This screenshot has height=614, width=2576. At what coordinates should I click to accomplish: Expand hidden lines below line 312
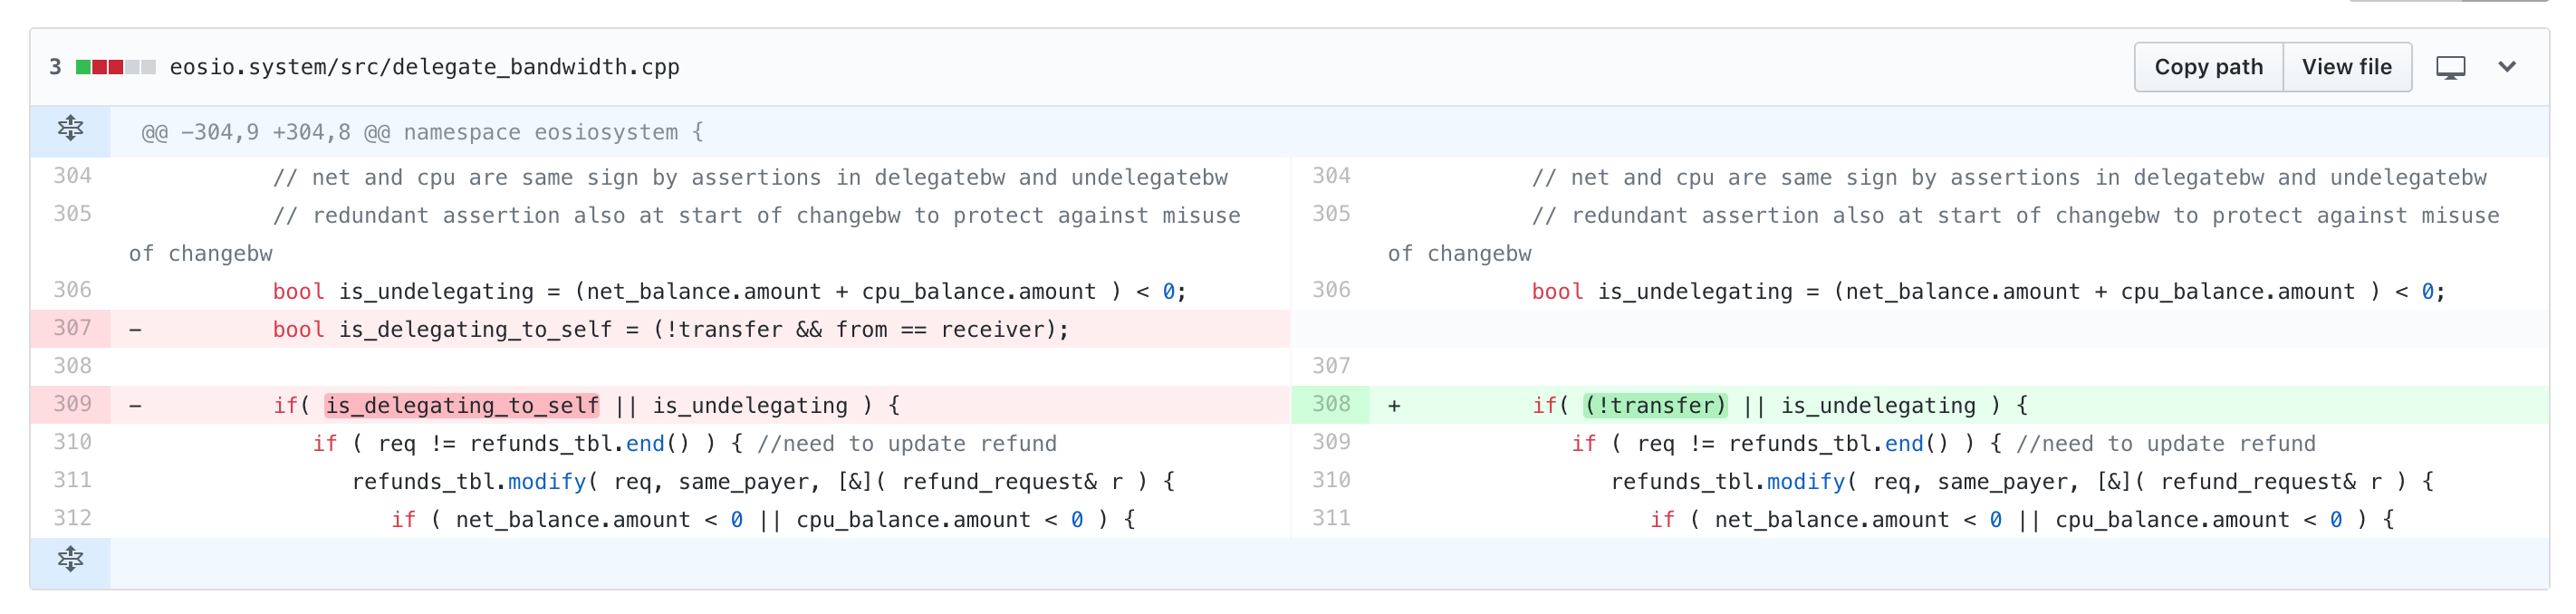[70, 560]
